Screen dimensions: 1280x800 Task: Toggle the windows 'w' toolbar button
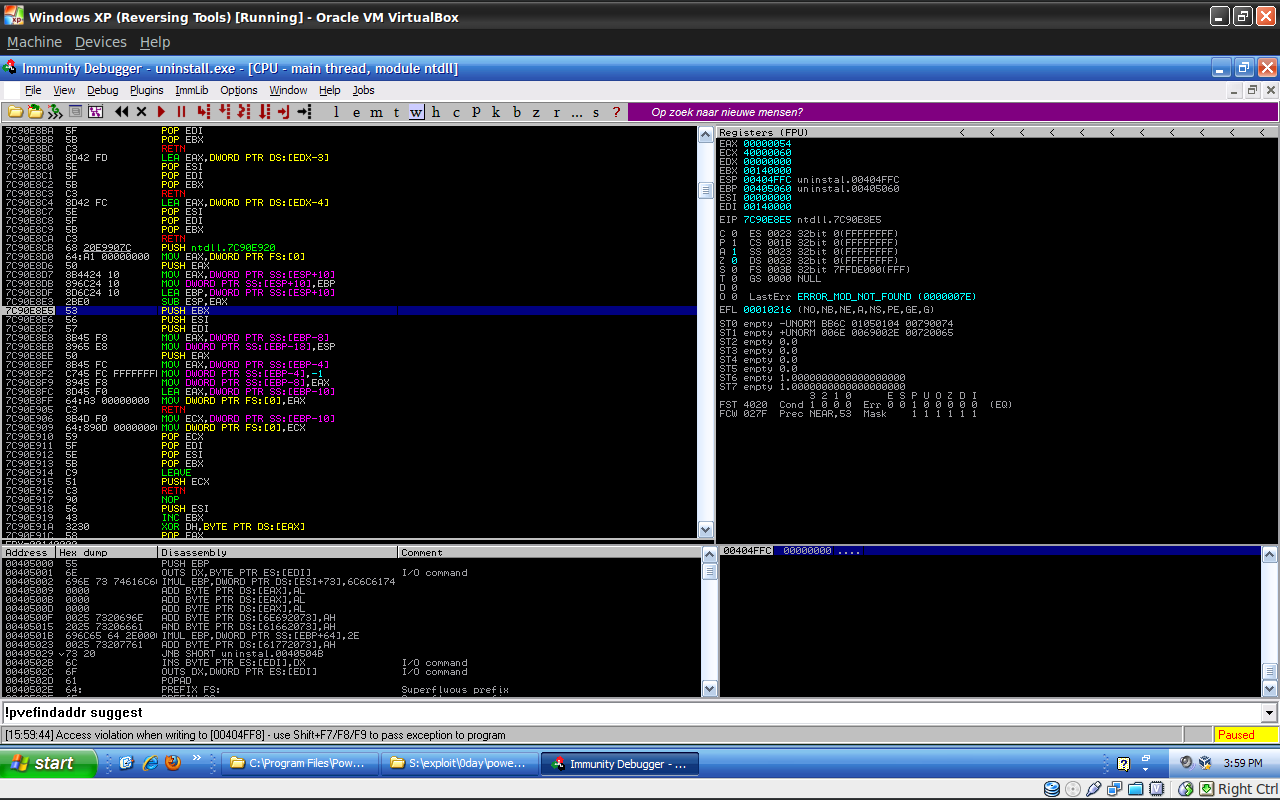pyautogui.click(x=416, y=112)
